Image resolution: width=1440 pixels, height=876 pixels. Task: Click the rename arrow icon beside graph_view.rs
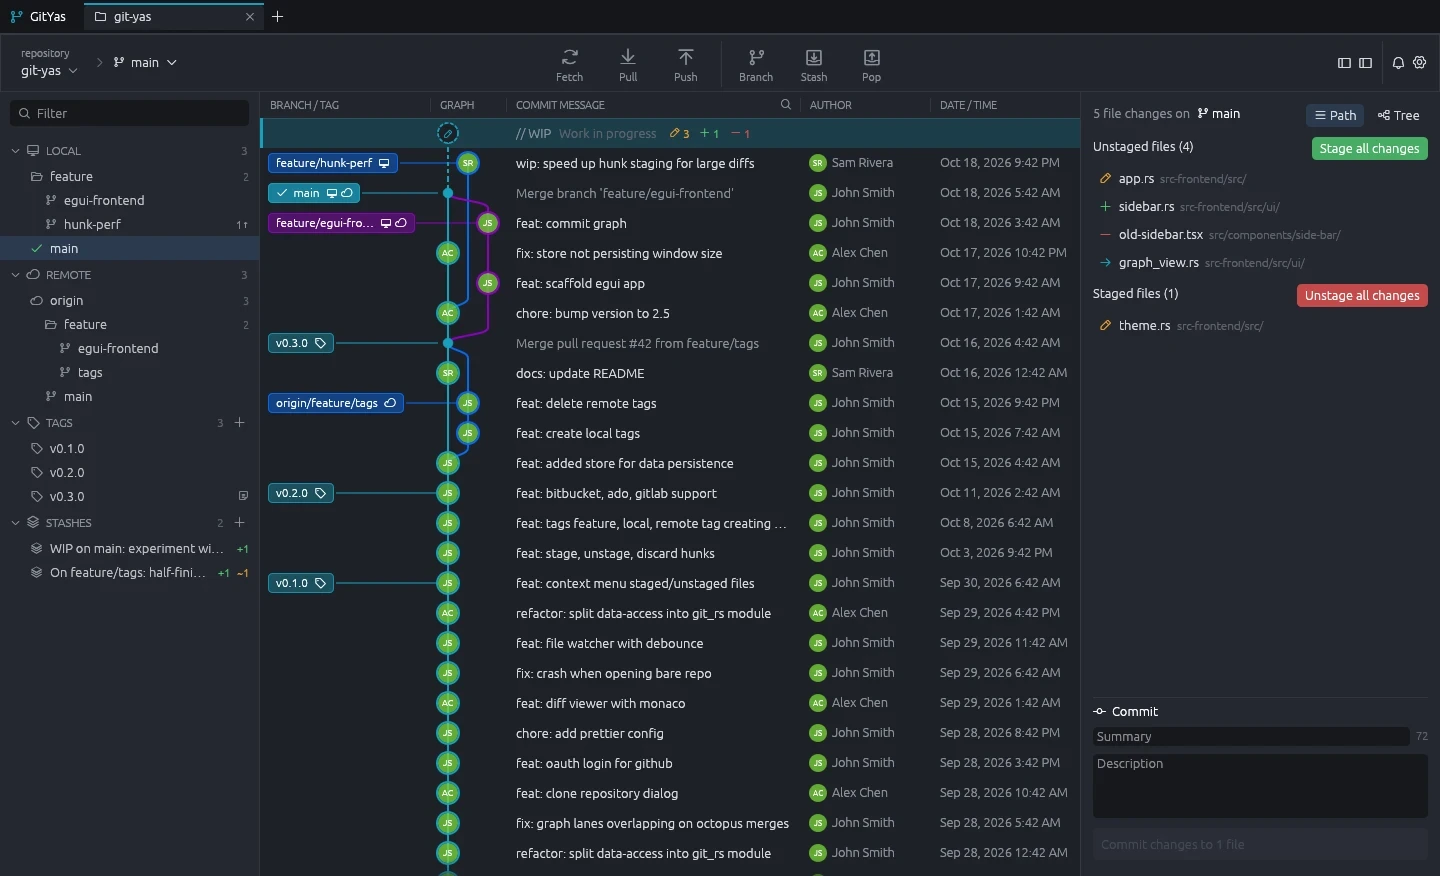point(1105,263)
